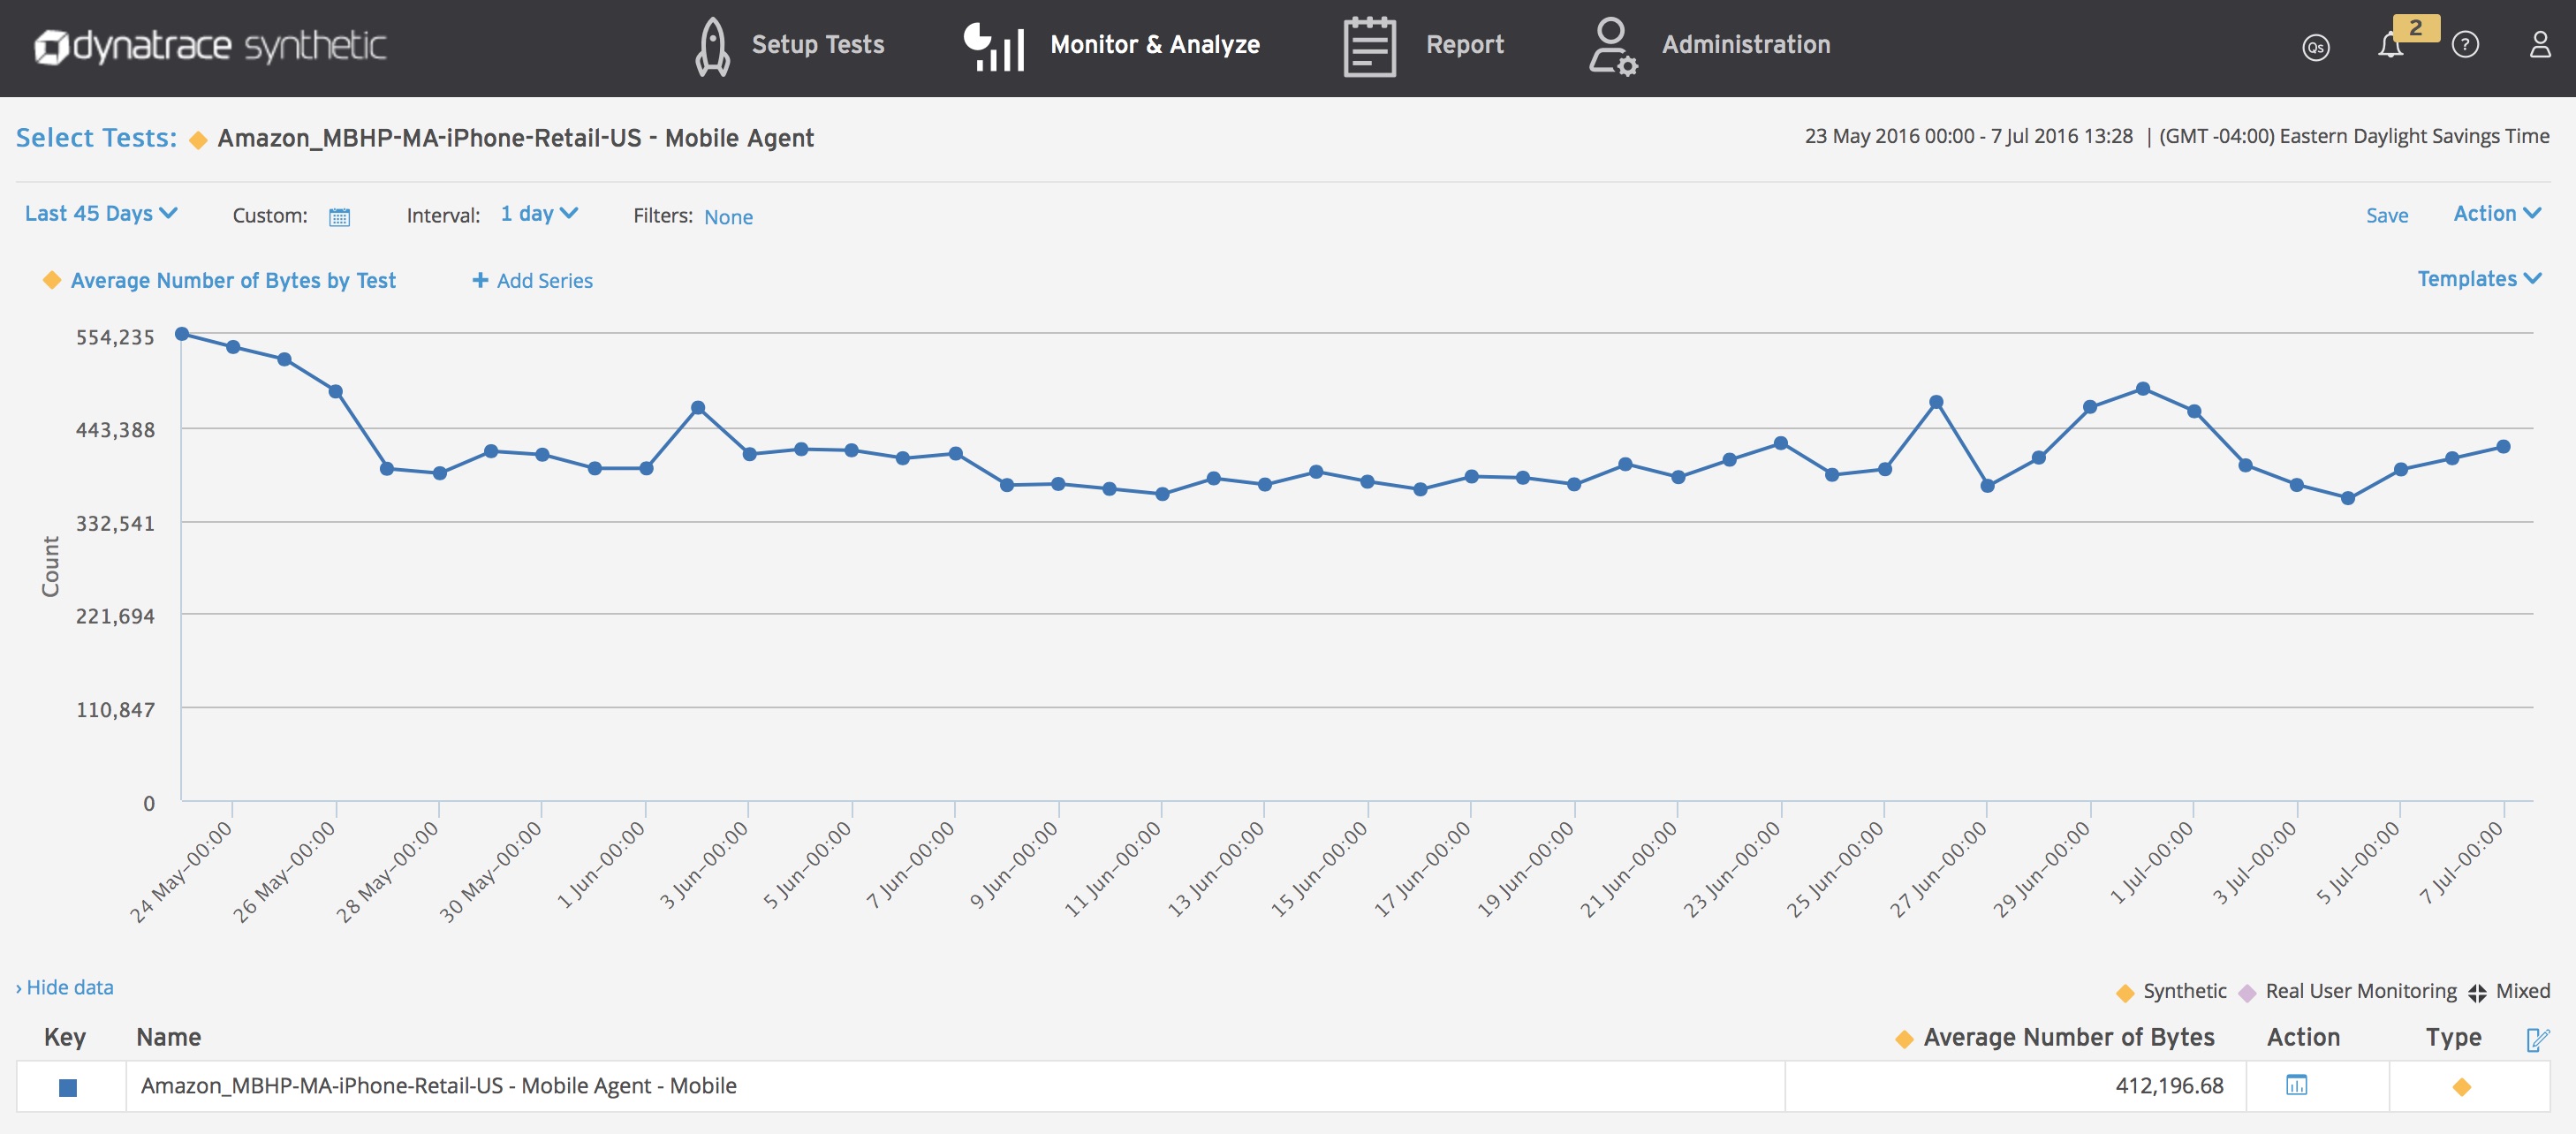Collapse table with Hide data
Screen dimensions: 2576x1134
[x=64, y=987]
